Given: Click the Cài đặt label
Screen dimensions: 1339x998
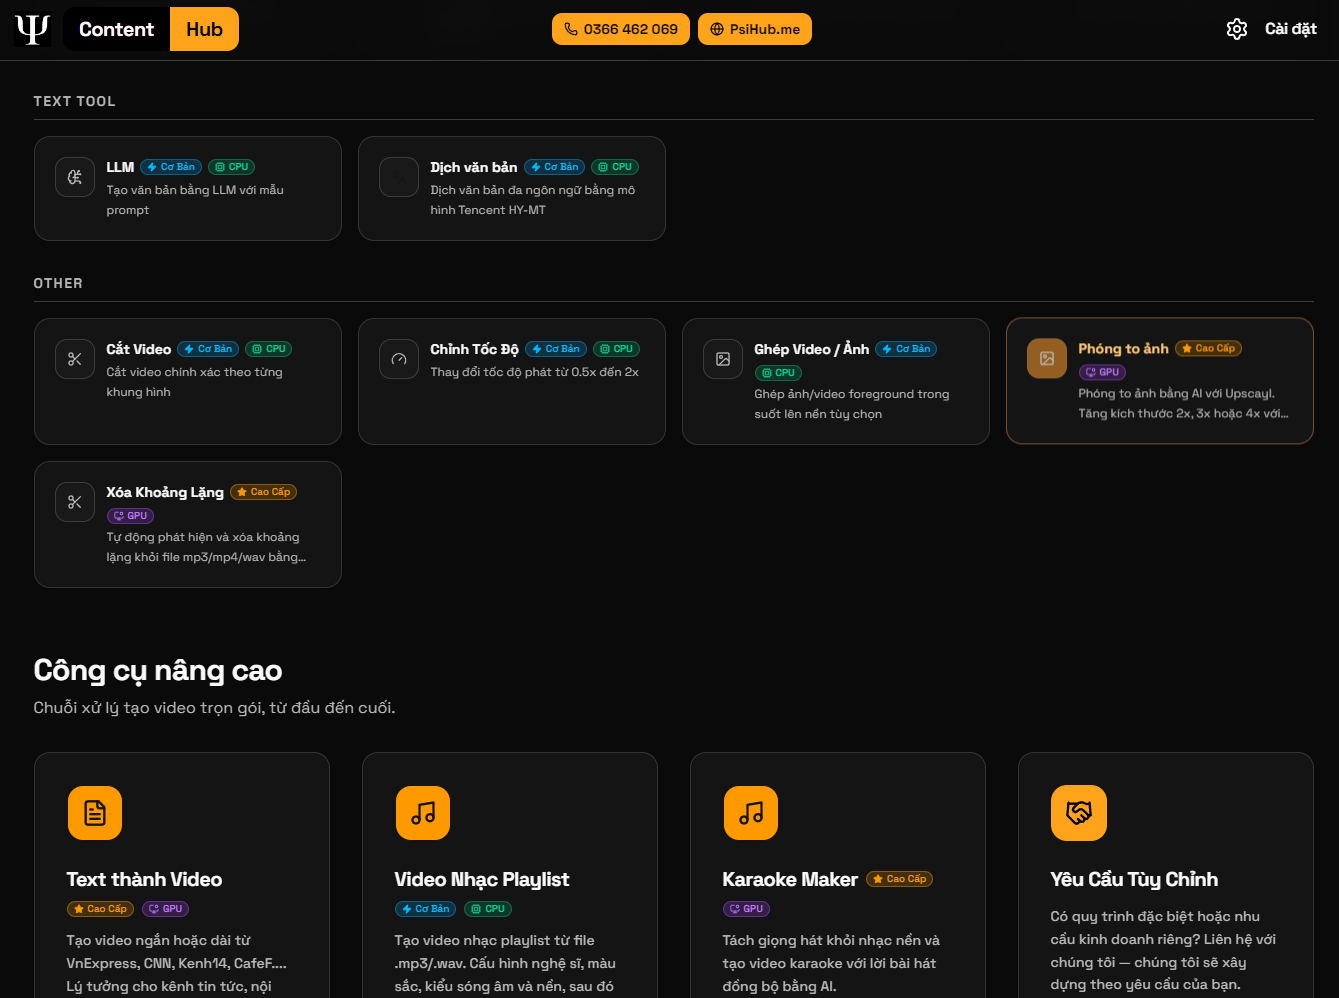Looking at the screenshot, I should (x=1291, y=29).
